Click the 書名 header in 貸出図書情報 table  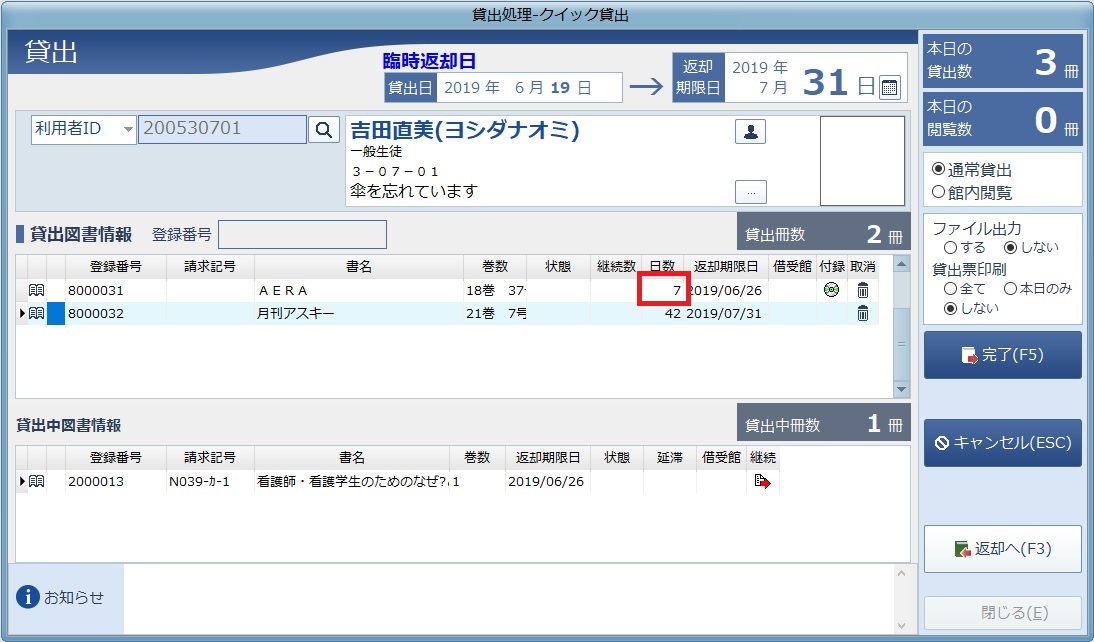click(x=359, y=267)
